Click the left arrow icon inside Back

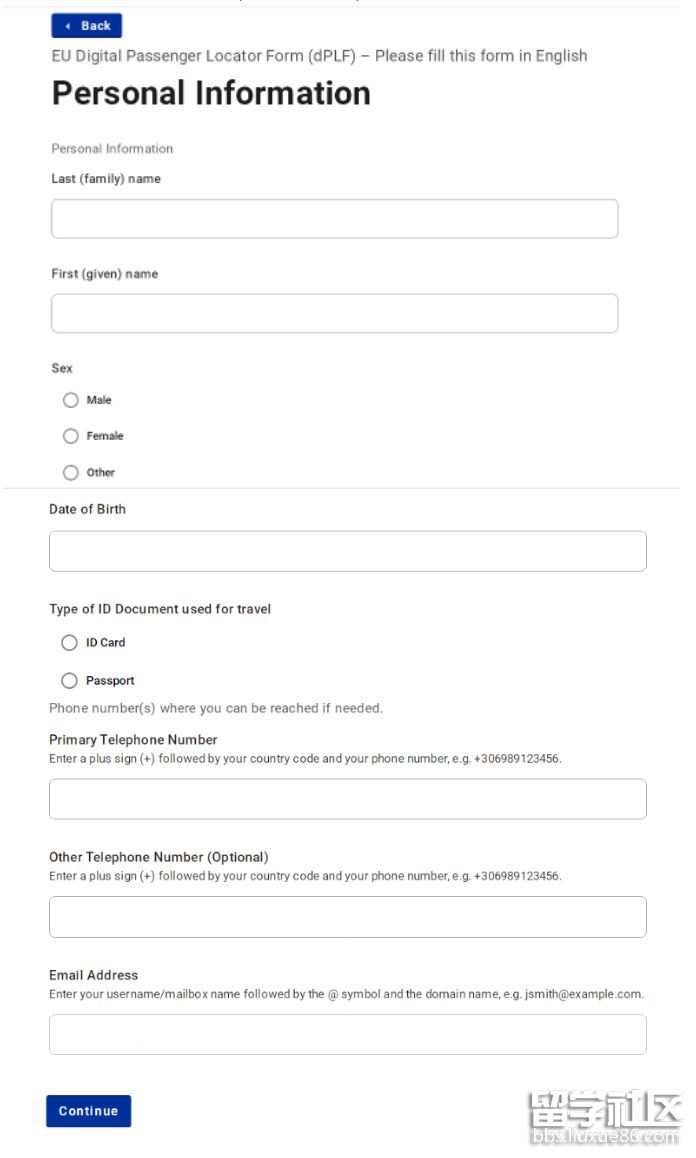(67, 26)
